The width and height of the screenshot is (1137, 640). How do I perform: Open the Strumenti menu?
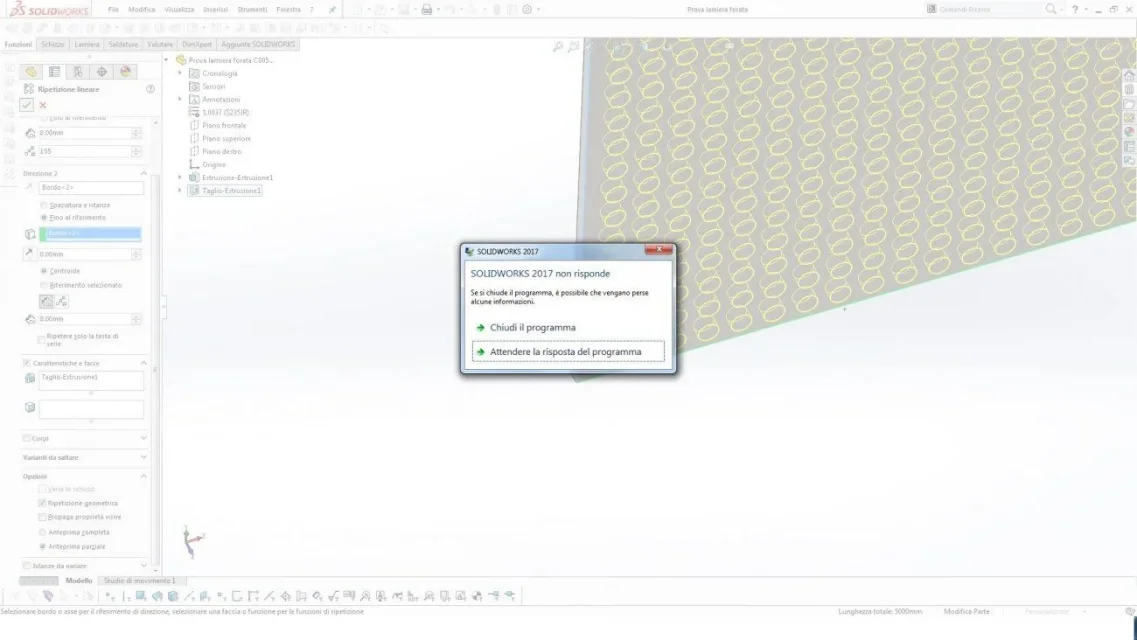point(252,9)
